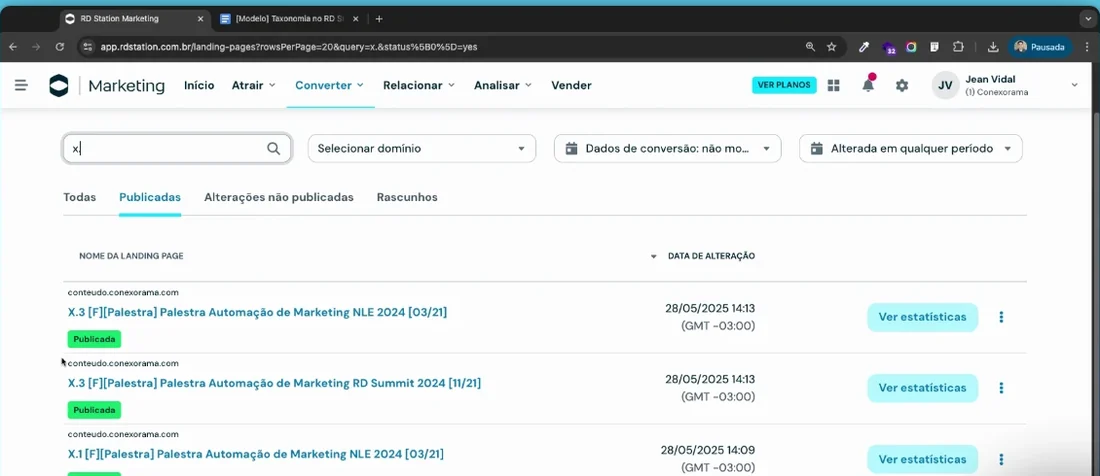Viewport: 1100px width, 476px height.
Task: Click the colorful ring extension icon
Action: pos(911,47)
